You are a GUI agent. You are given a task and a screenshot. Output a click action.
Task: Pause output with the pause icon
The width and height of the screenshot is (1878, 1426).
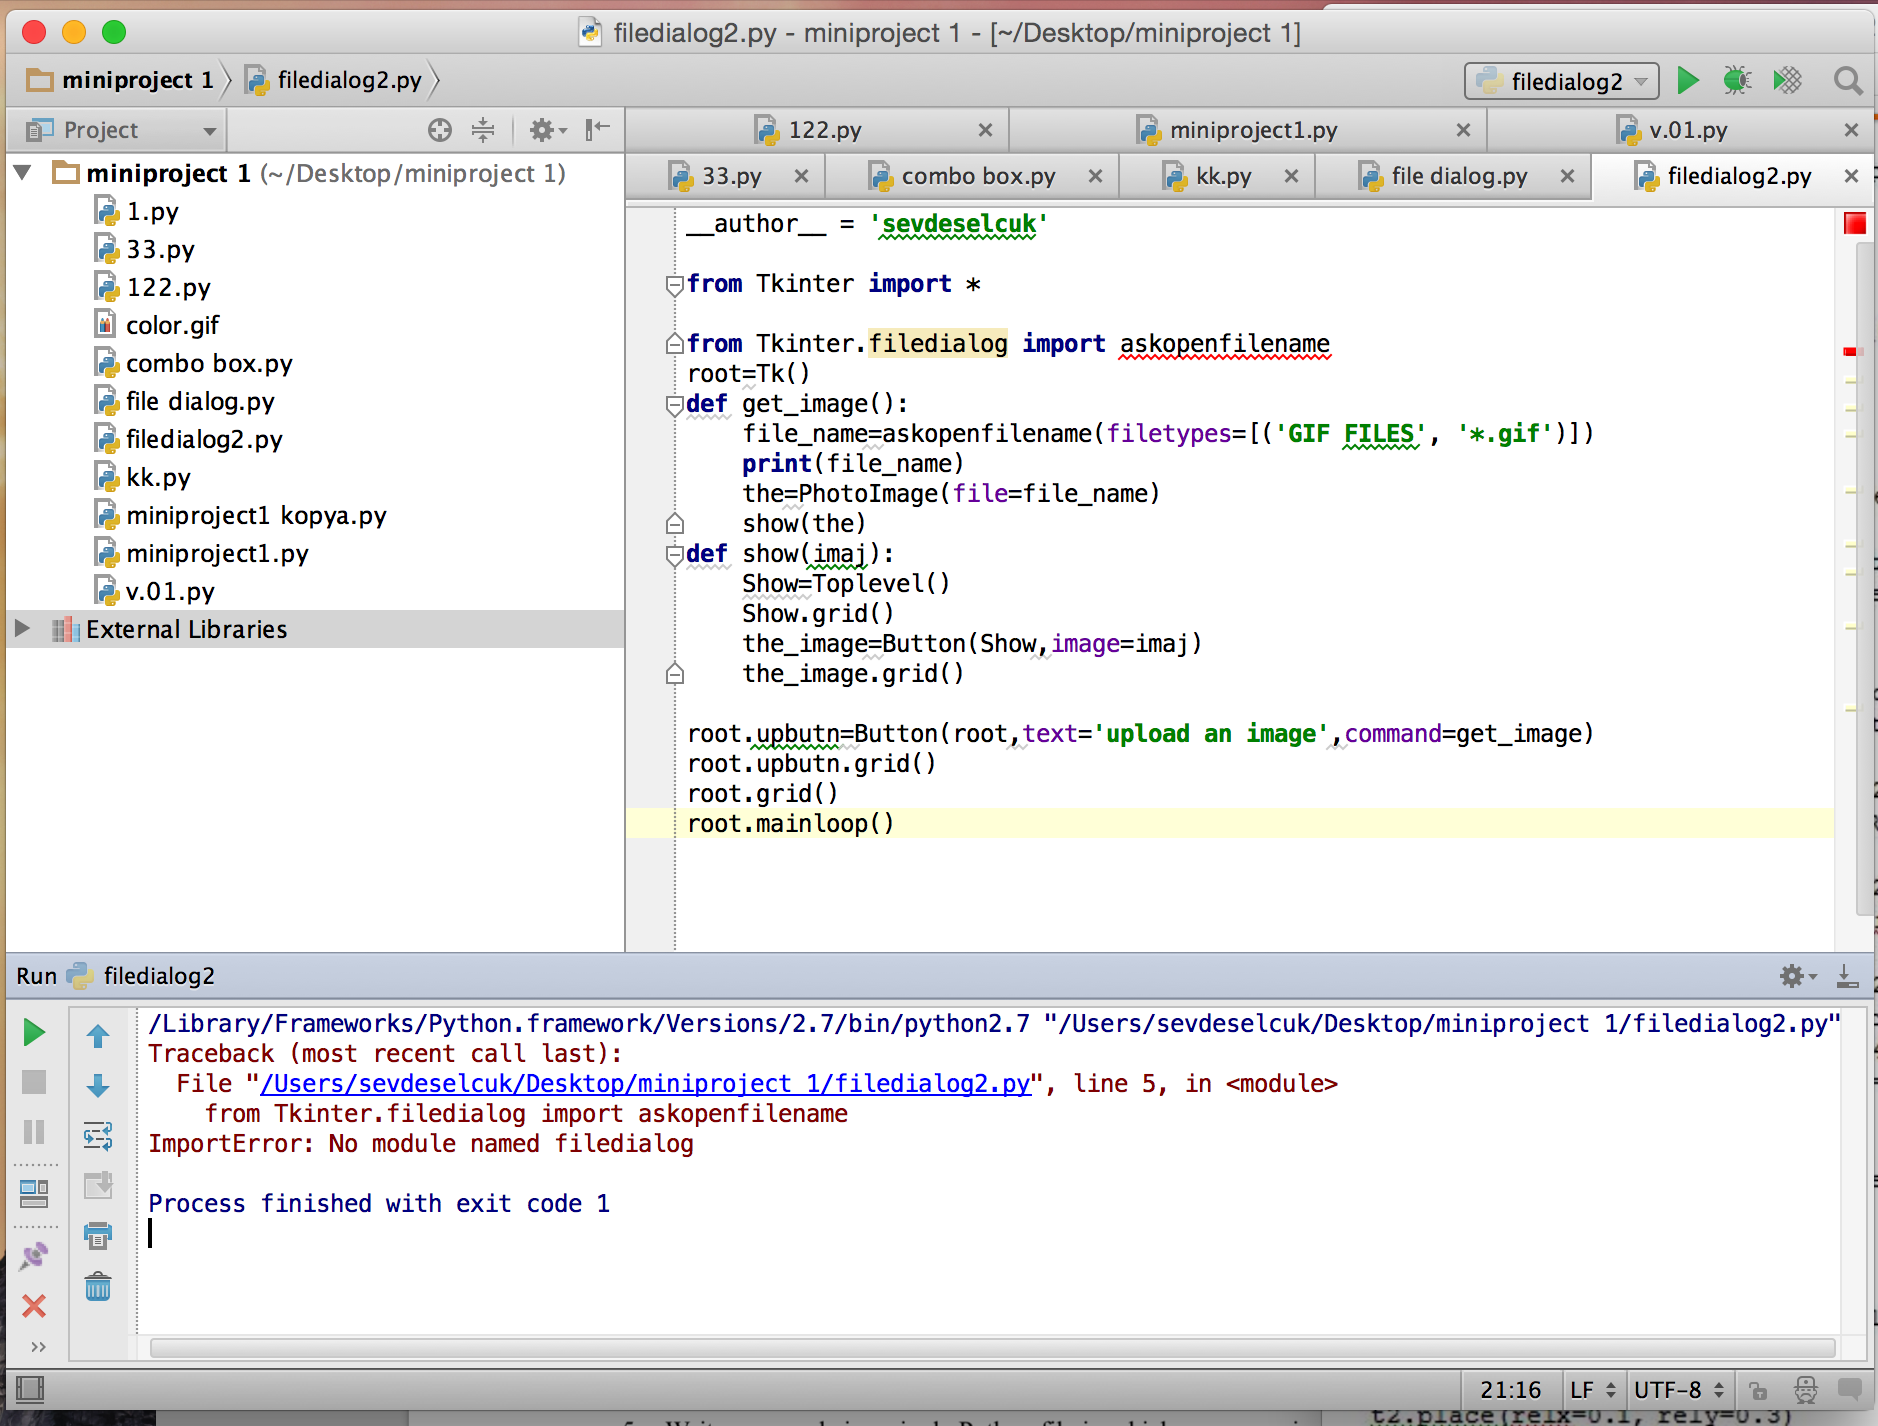tap(34, 1131)
